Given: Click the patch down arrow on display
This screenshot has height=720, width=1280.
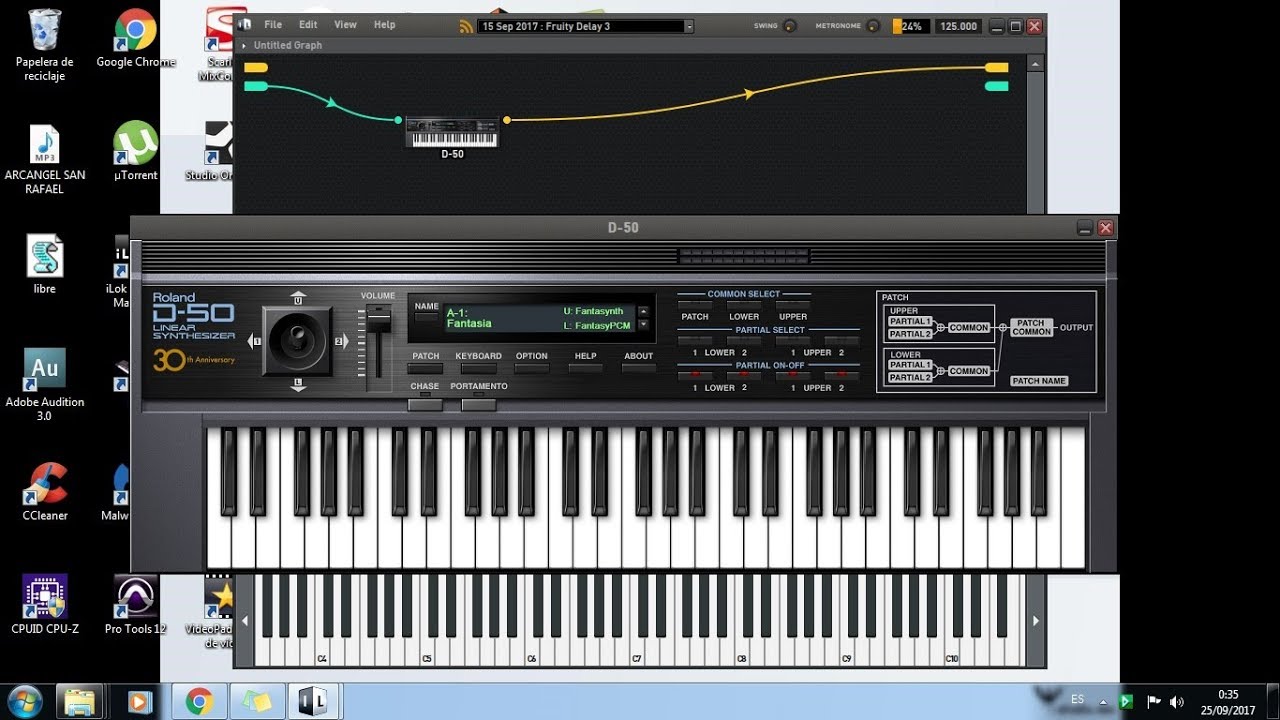Looking at the screenshot, I should [643, 324].
